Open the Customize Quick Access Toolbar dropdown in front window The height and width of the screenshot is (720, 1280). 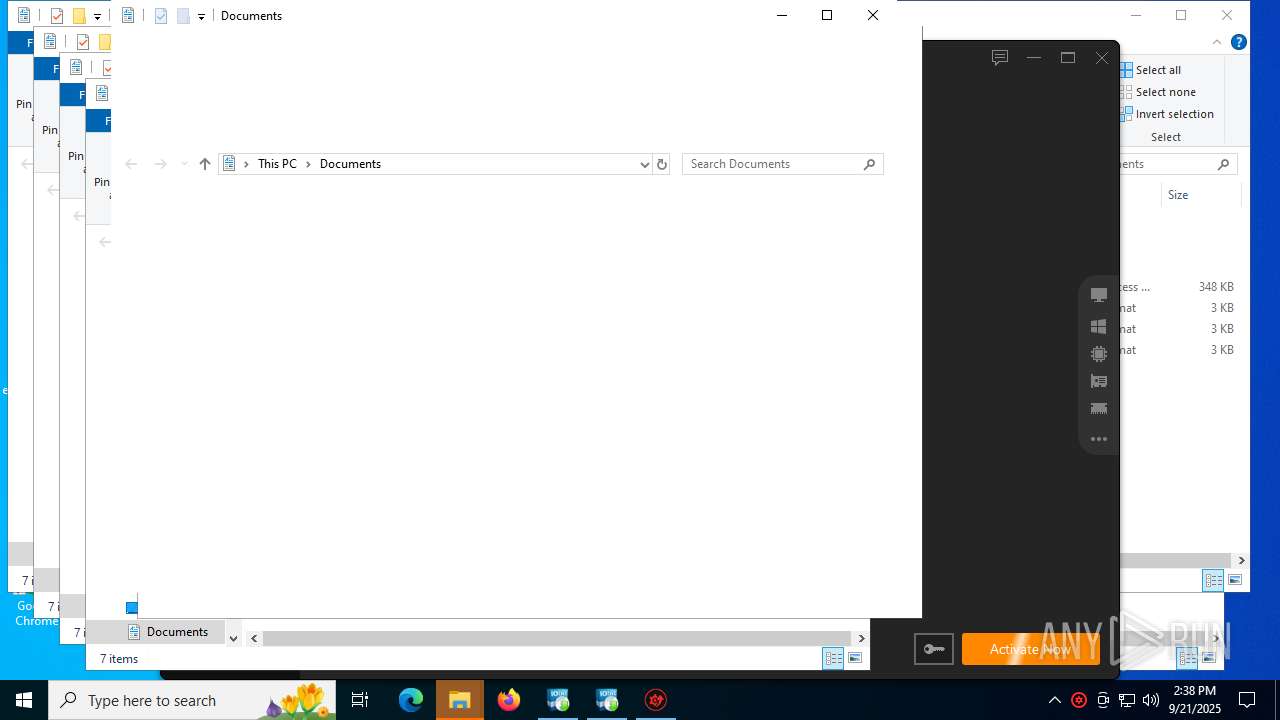tap(201, 16)
